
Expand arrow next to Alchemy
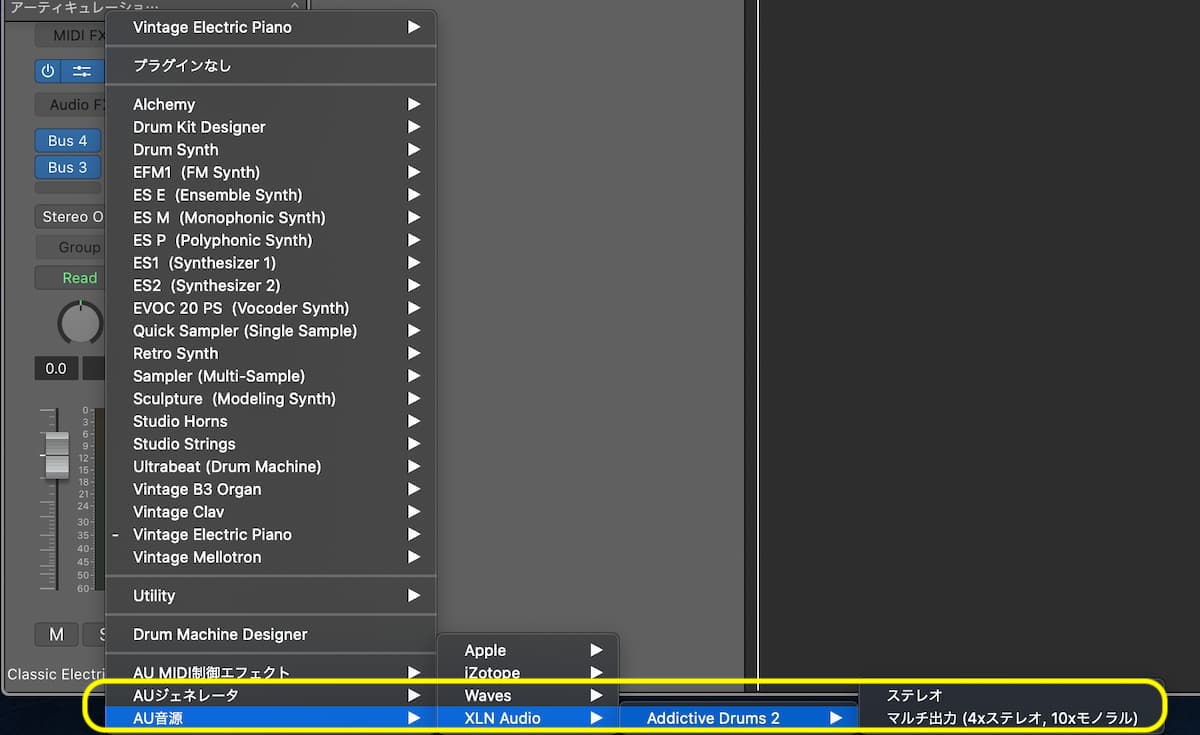414,104
